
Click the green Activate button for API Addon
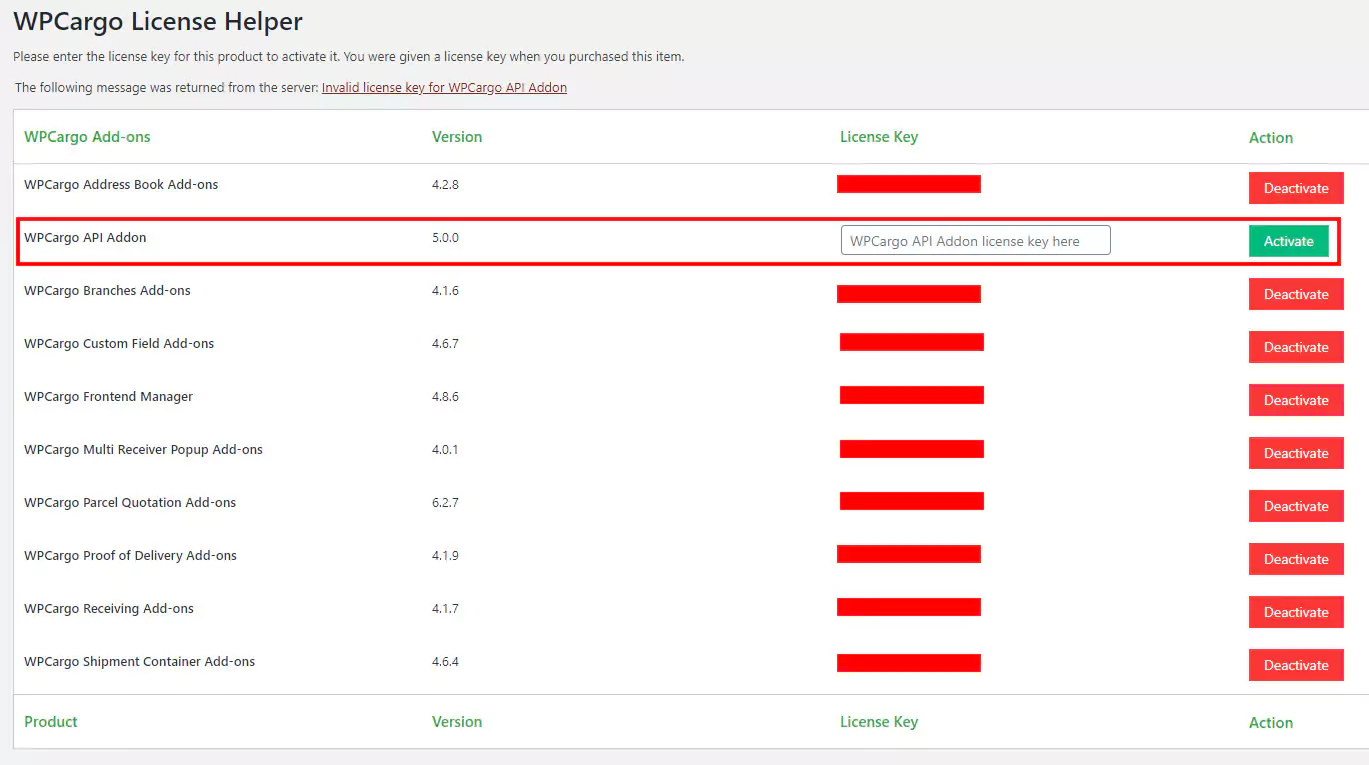click(x=1288, y=241)
